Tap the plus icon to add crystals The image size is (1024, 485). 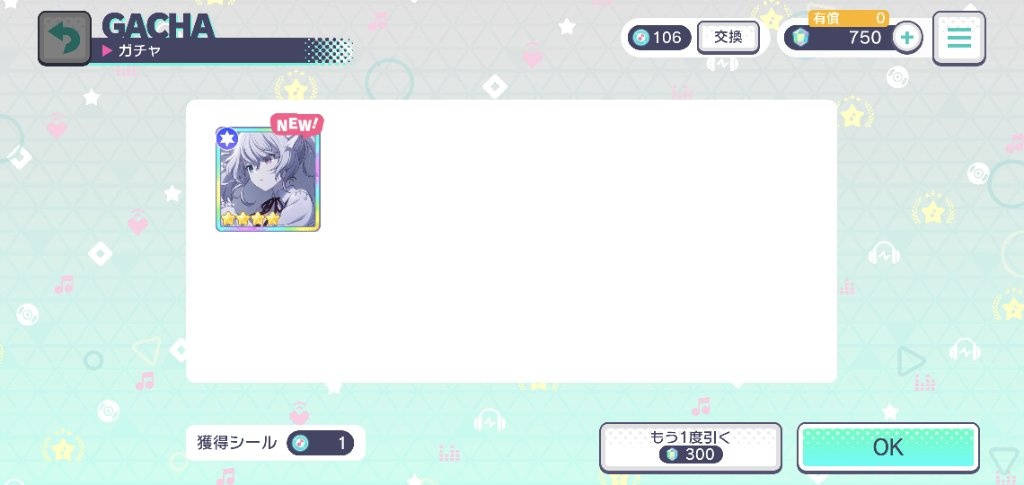tap(907, 38)
